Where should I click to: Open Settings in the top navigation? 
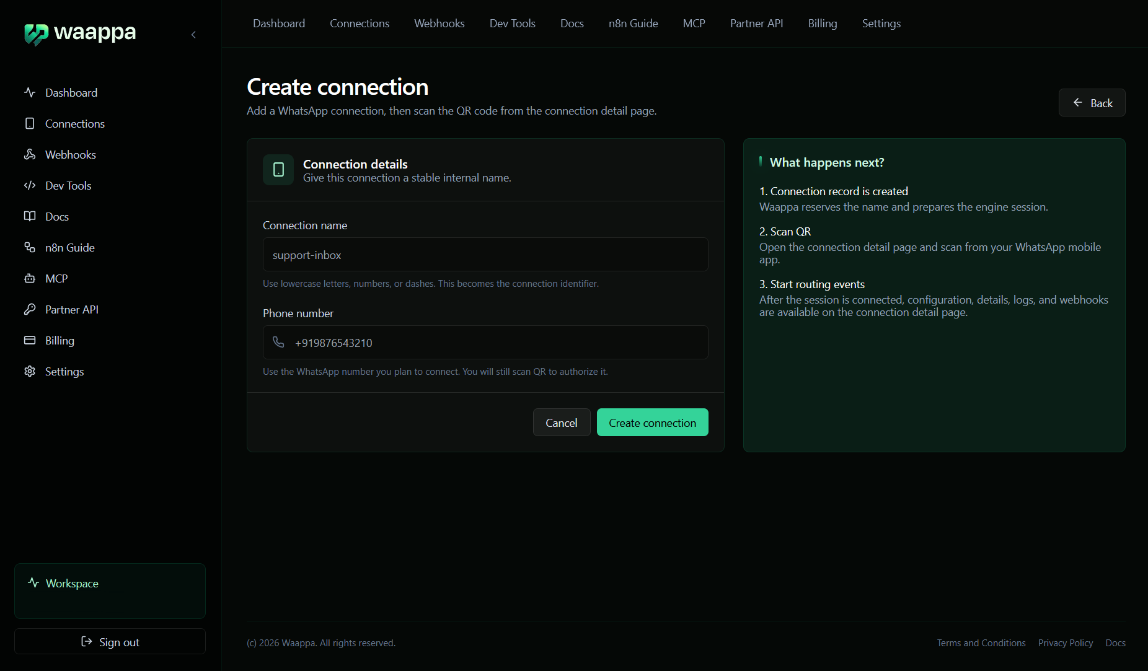(x=882, y=23)
